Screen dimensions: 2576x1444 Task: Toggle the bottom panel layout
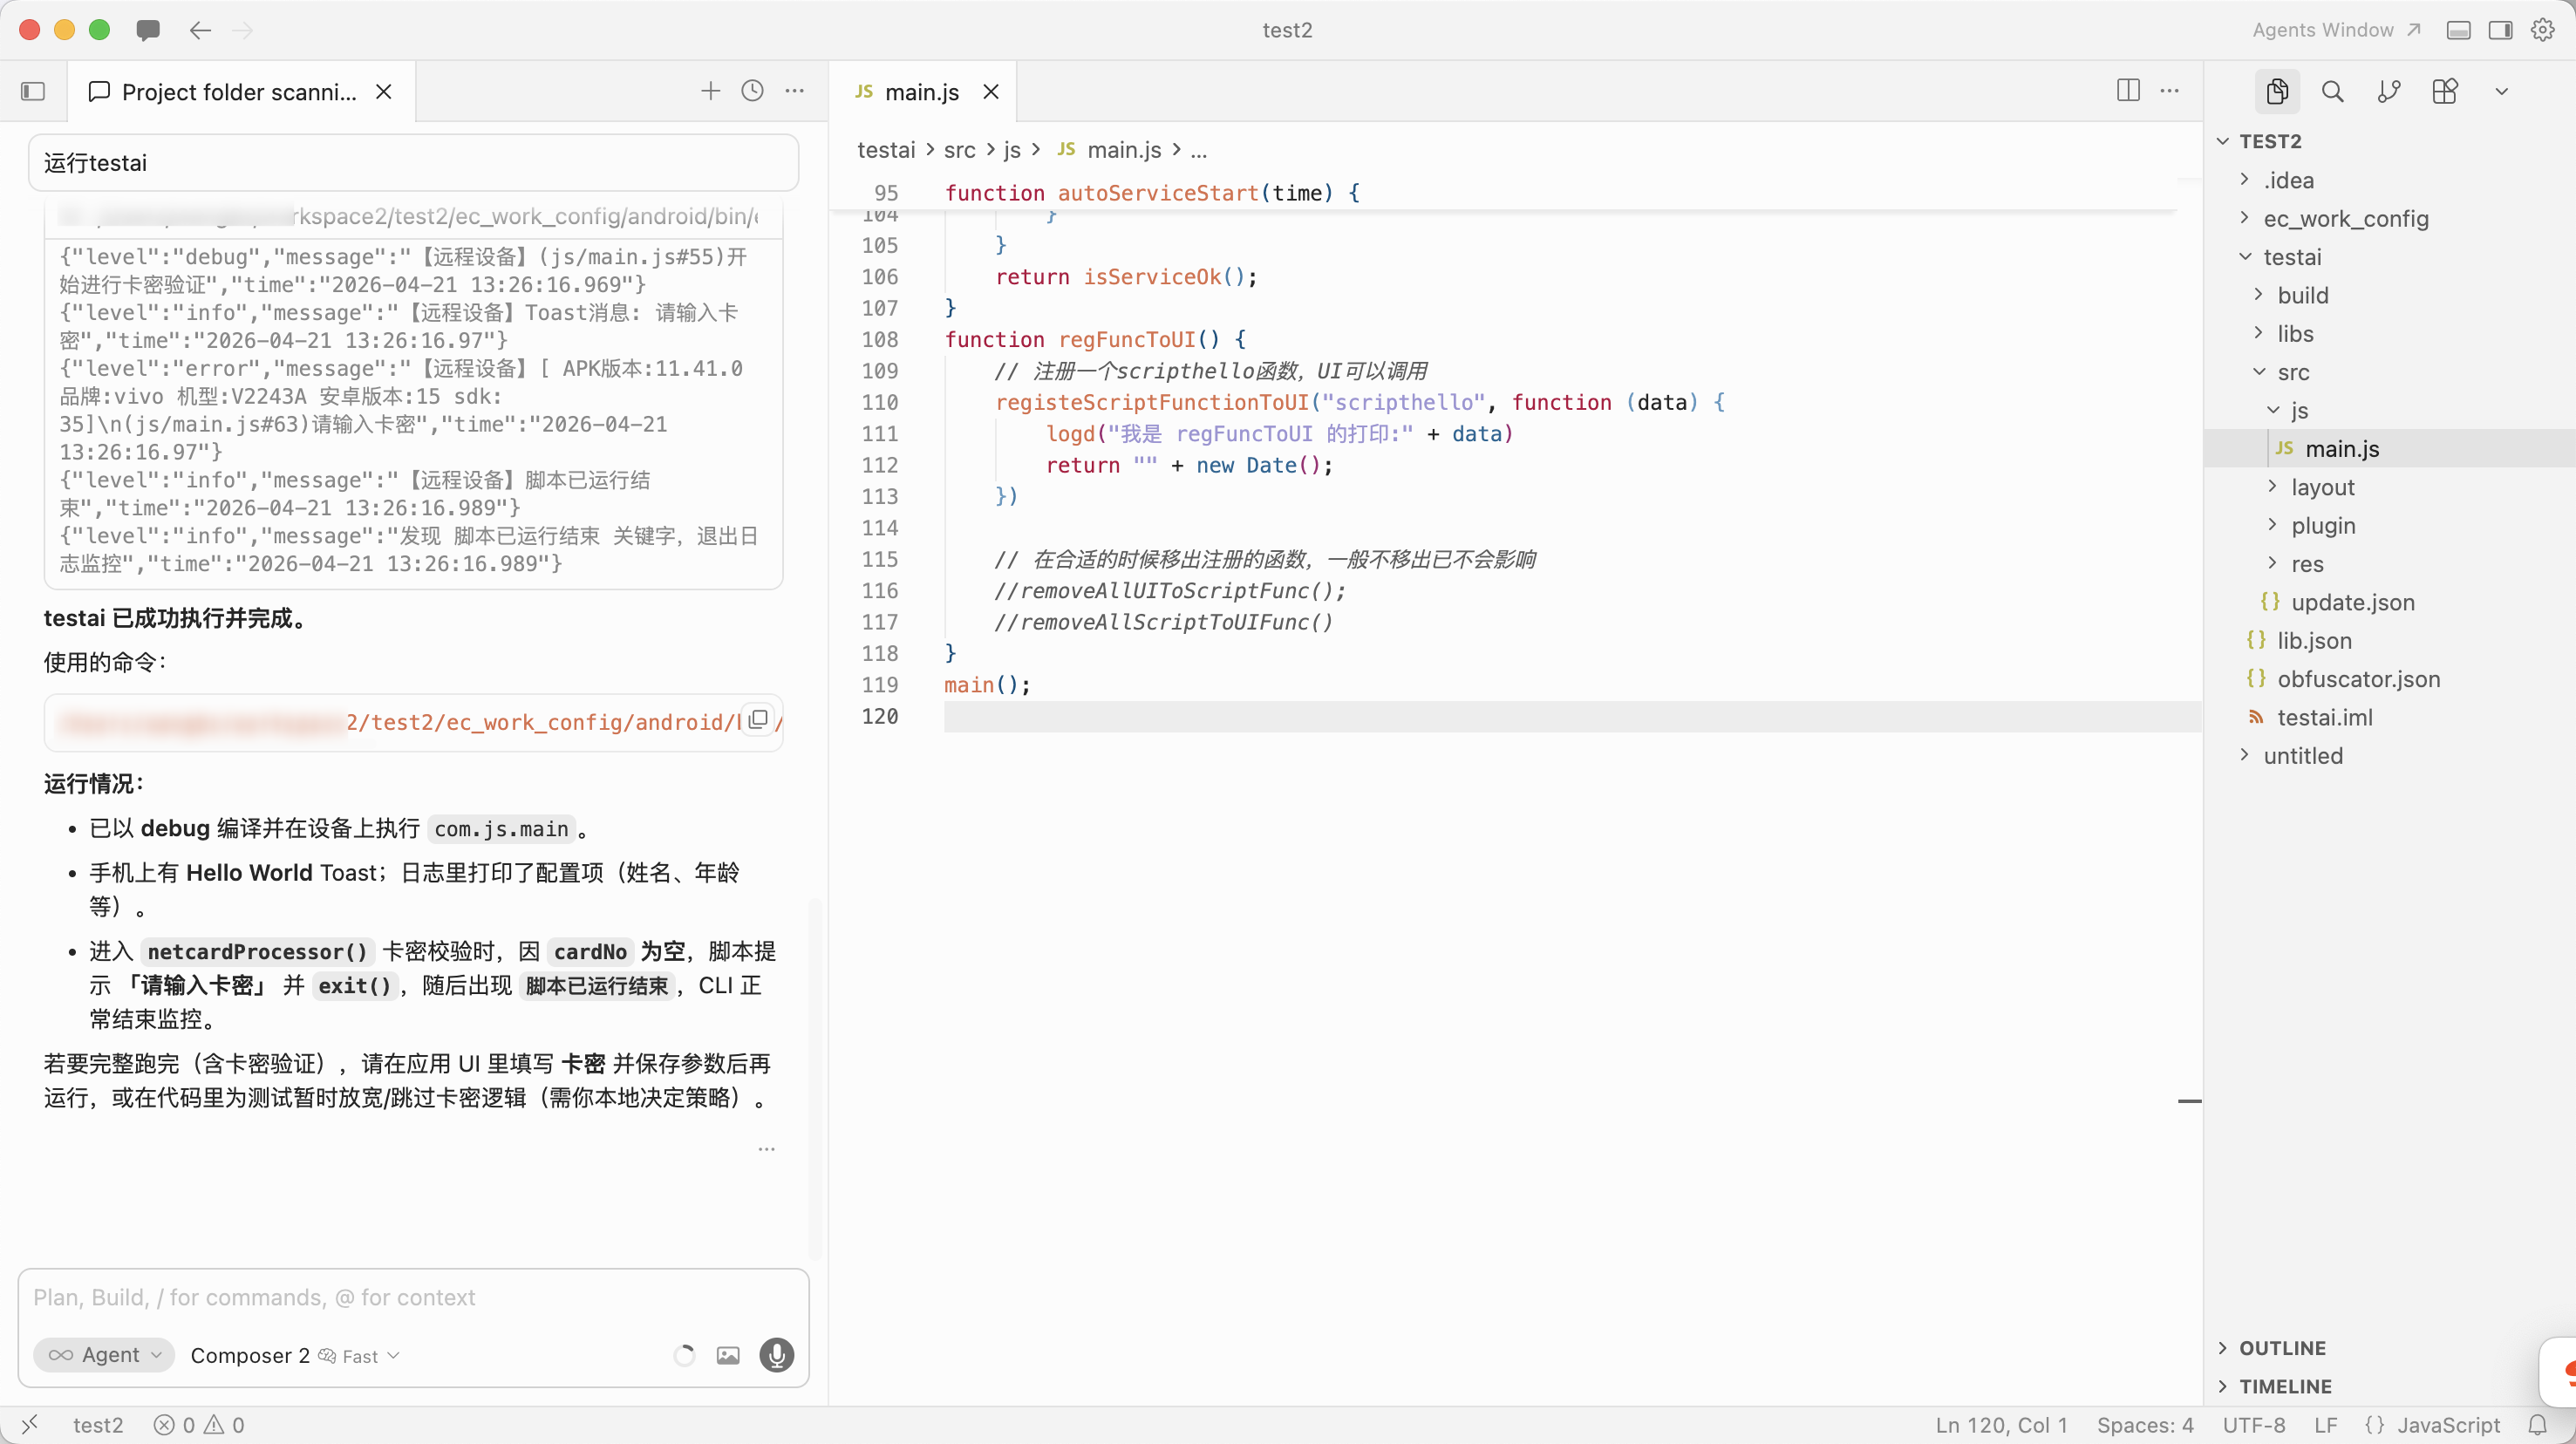(x=2458, y=30)
